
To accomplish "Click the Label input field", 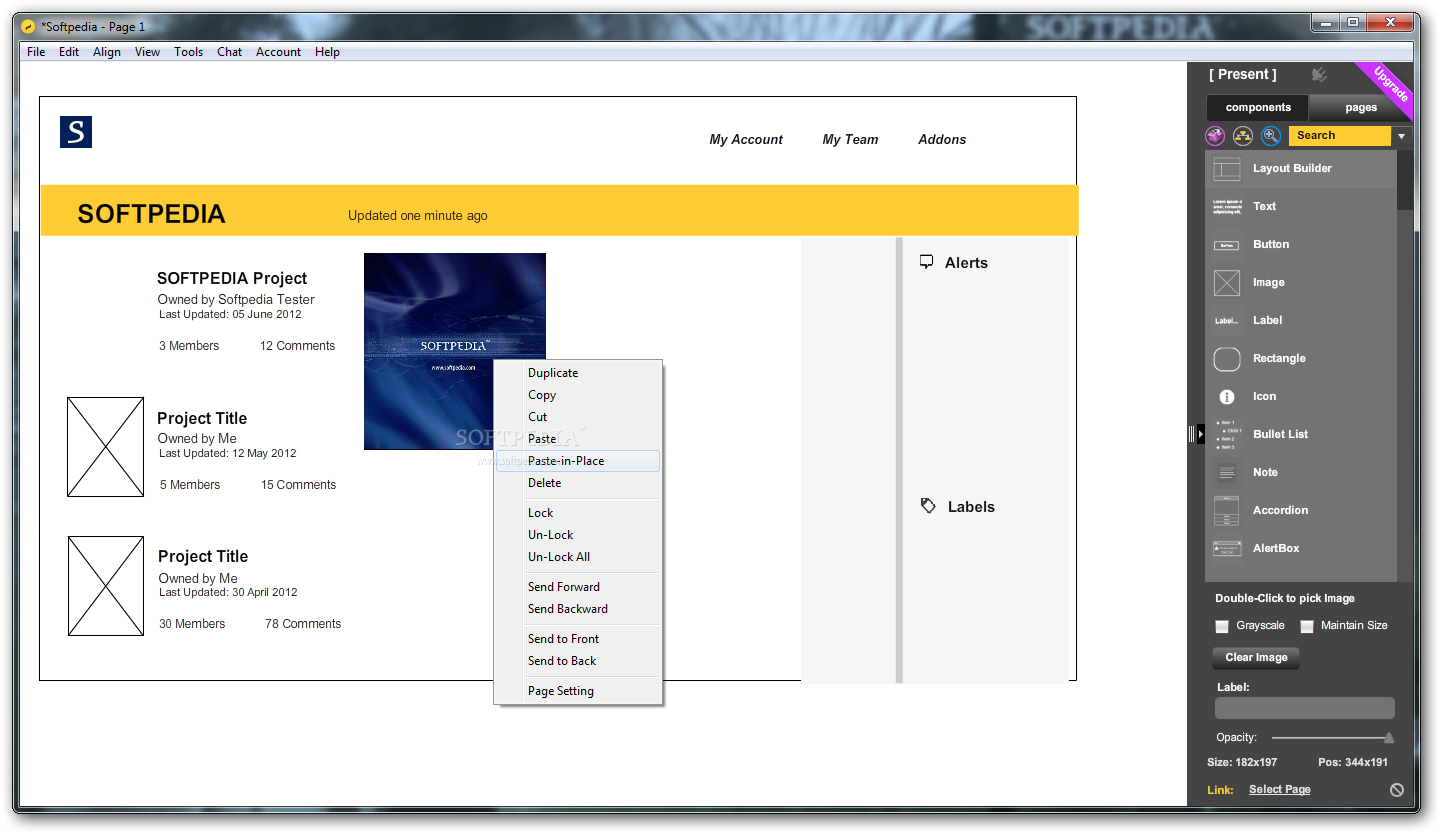I will coord(1304,708).
